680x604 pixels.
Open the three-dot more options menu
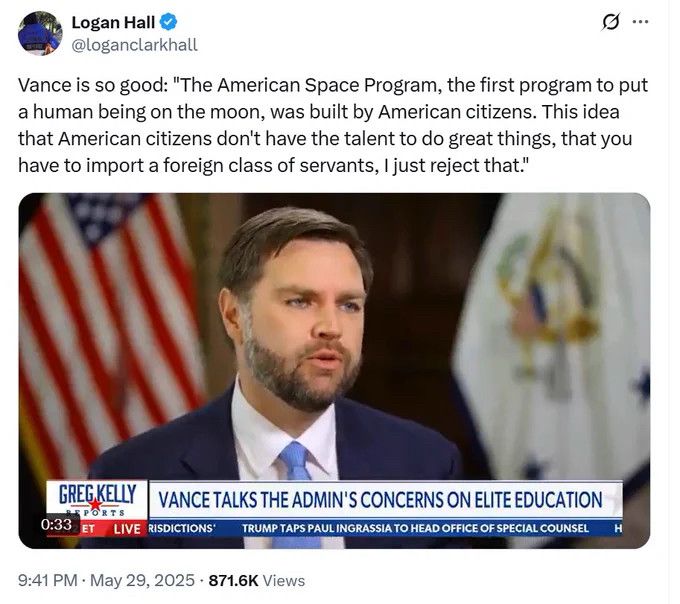[x=641, y=21]
